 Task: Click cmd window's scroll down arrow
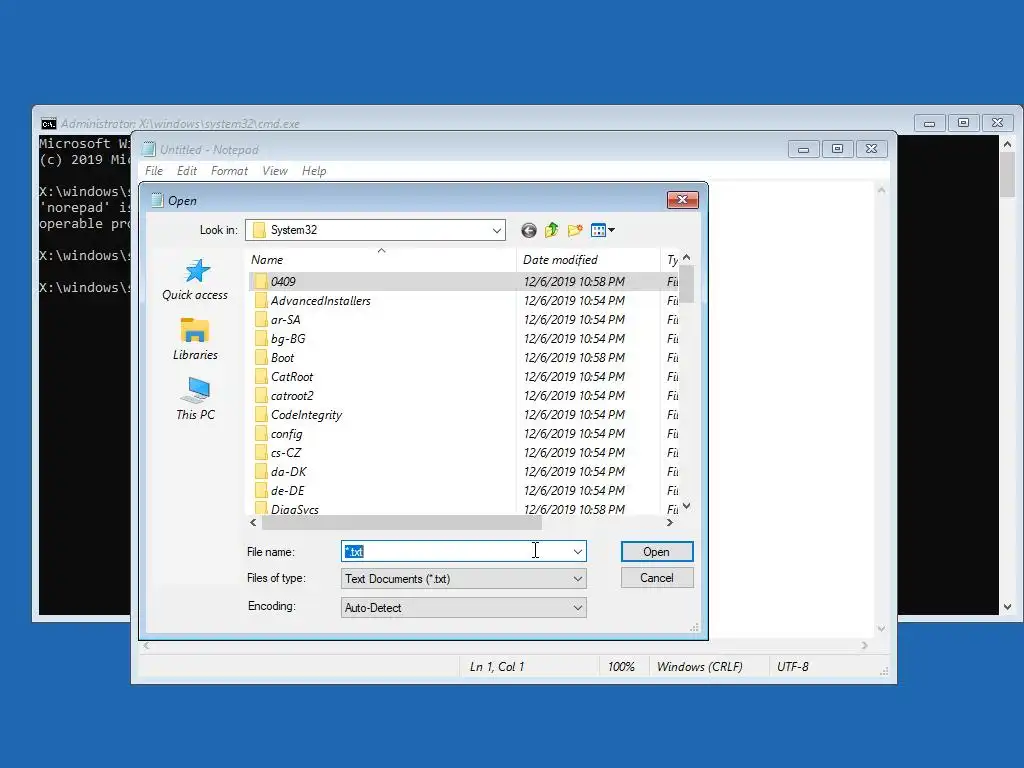click(1007, 607)
